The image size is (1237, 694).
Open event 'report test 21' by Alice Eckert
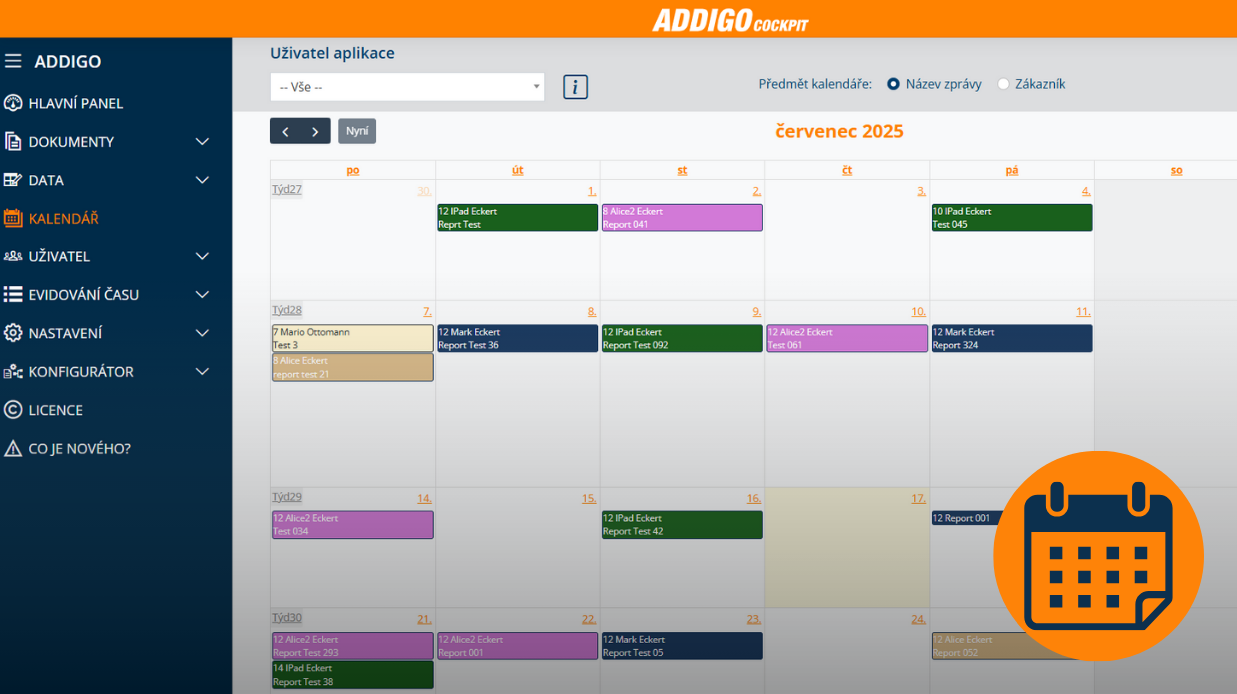pyautogui.click(x=353, y=367)
